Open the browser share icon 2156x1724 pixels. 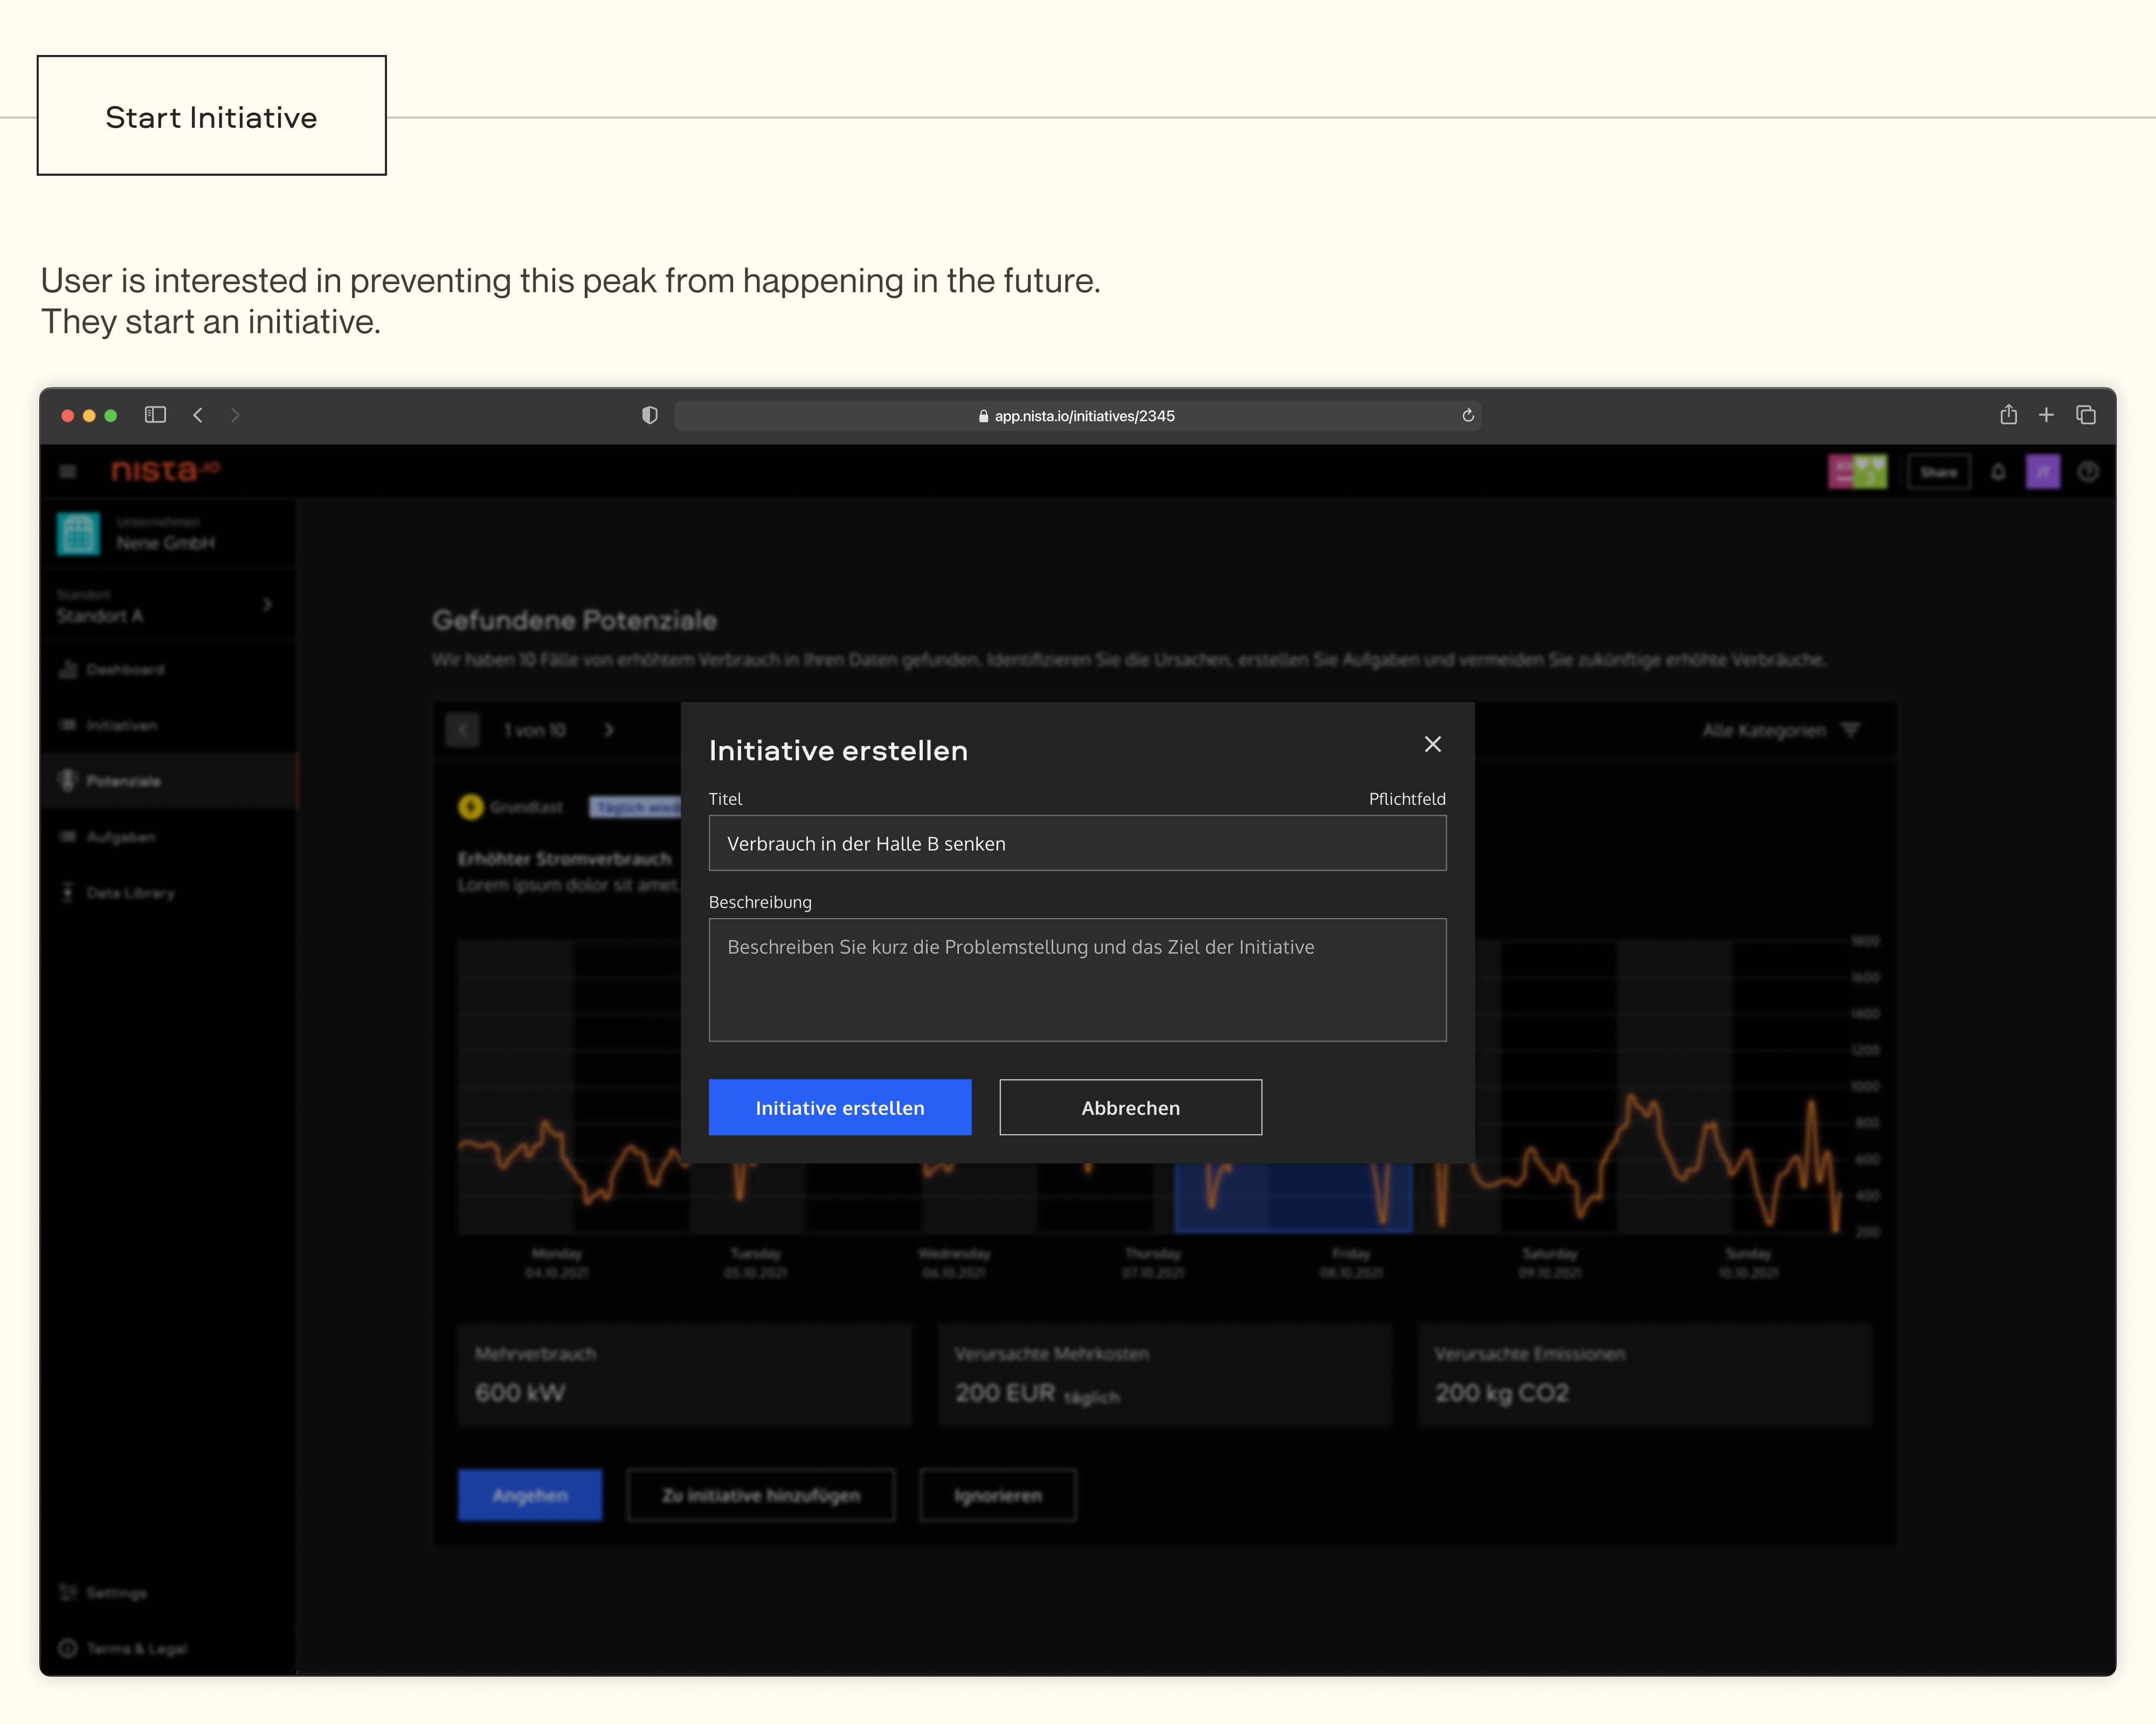pos(2008,415)
